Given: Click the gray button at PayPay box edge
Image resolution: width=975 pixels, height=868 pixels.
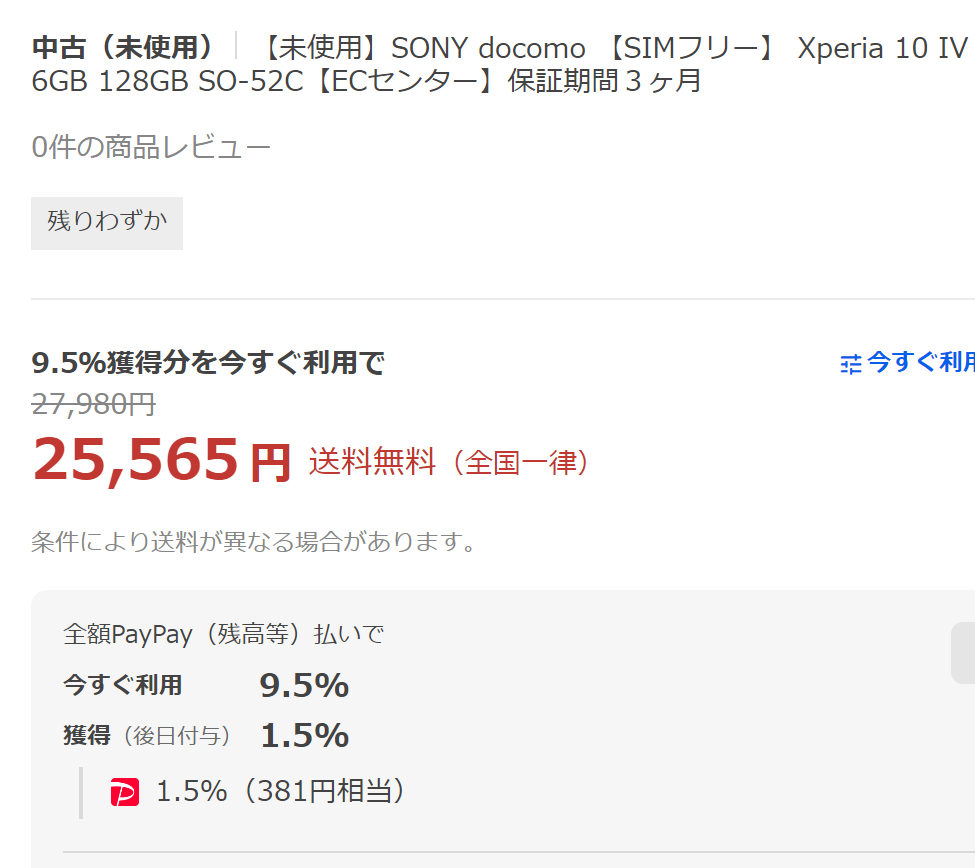Looking at the screenshot, I should pyautogui.click(x=963, y=653).
